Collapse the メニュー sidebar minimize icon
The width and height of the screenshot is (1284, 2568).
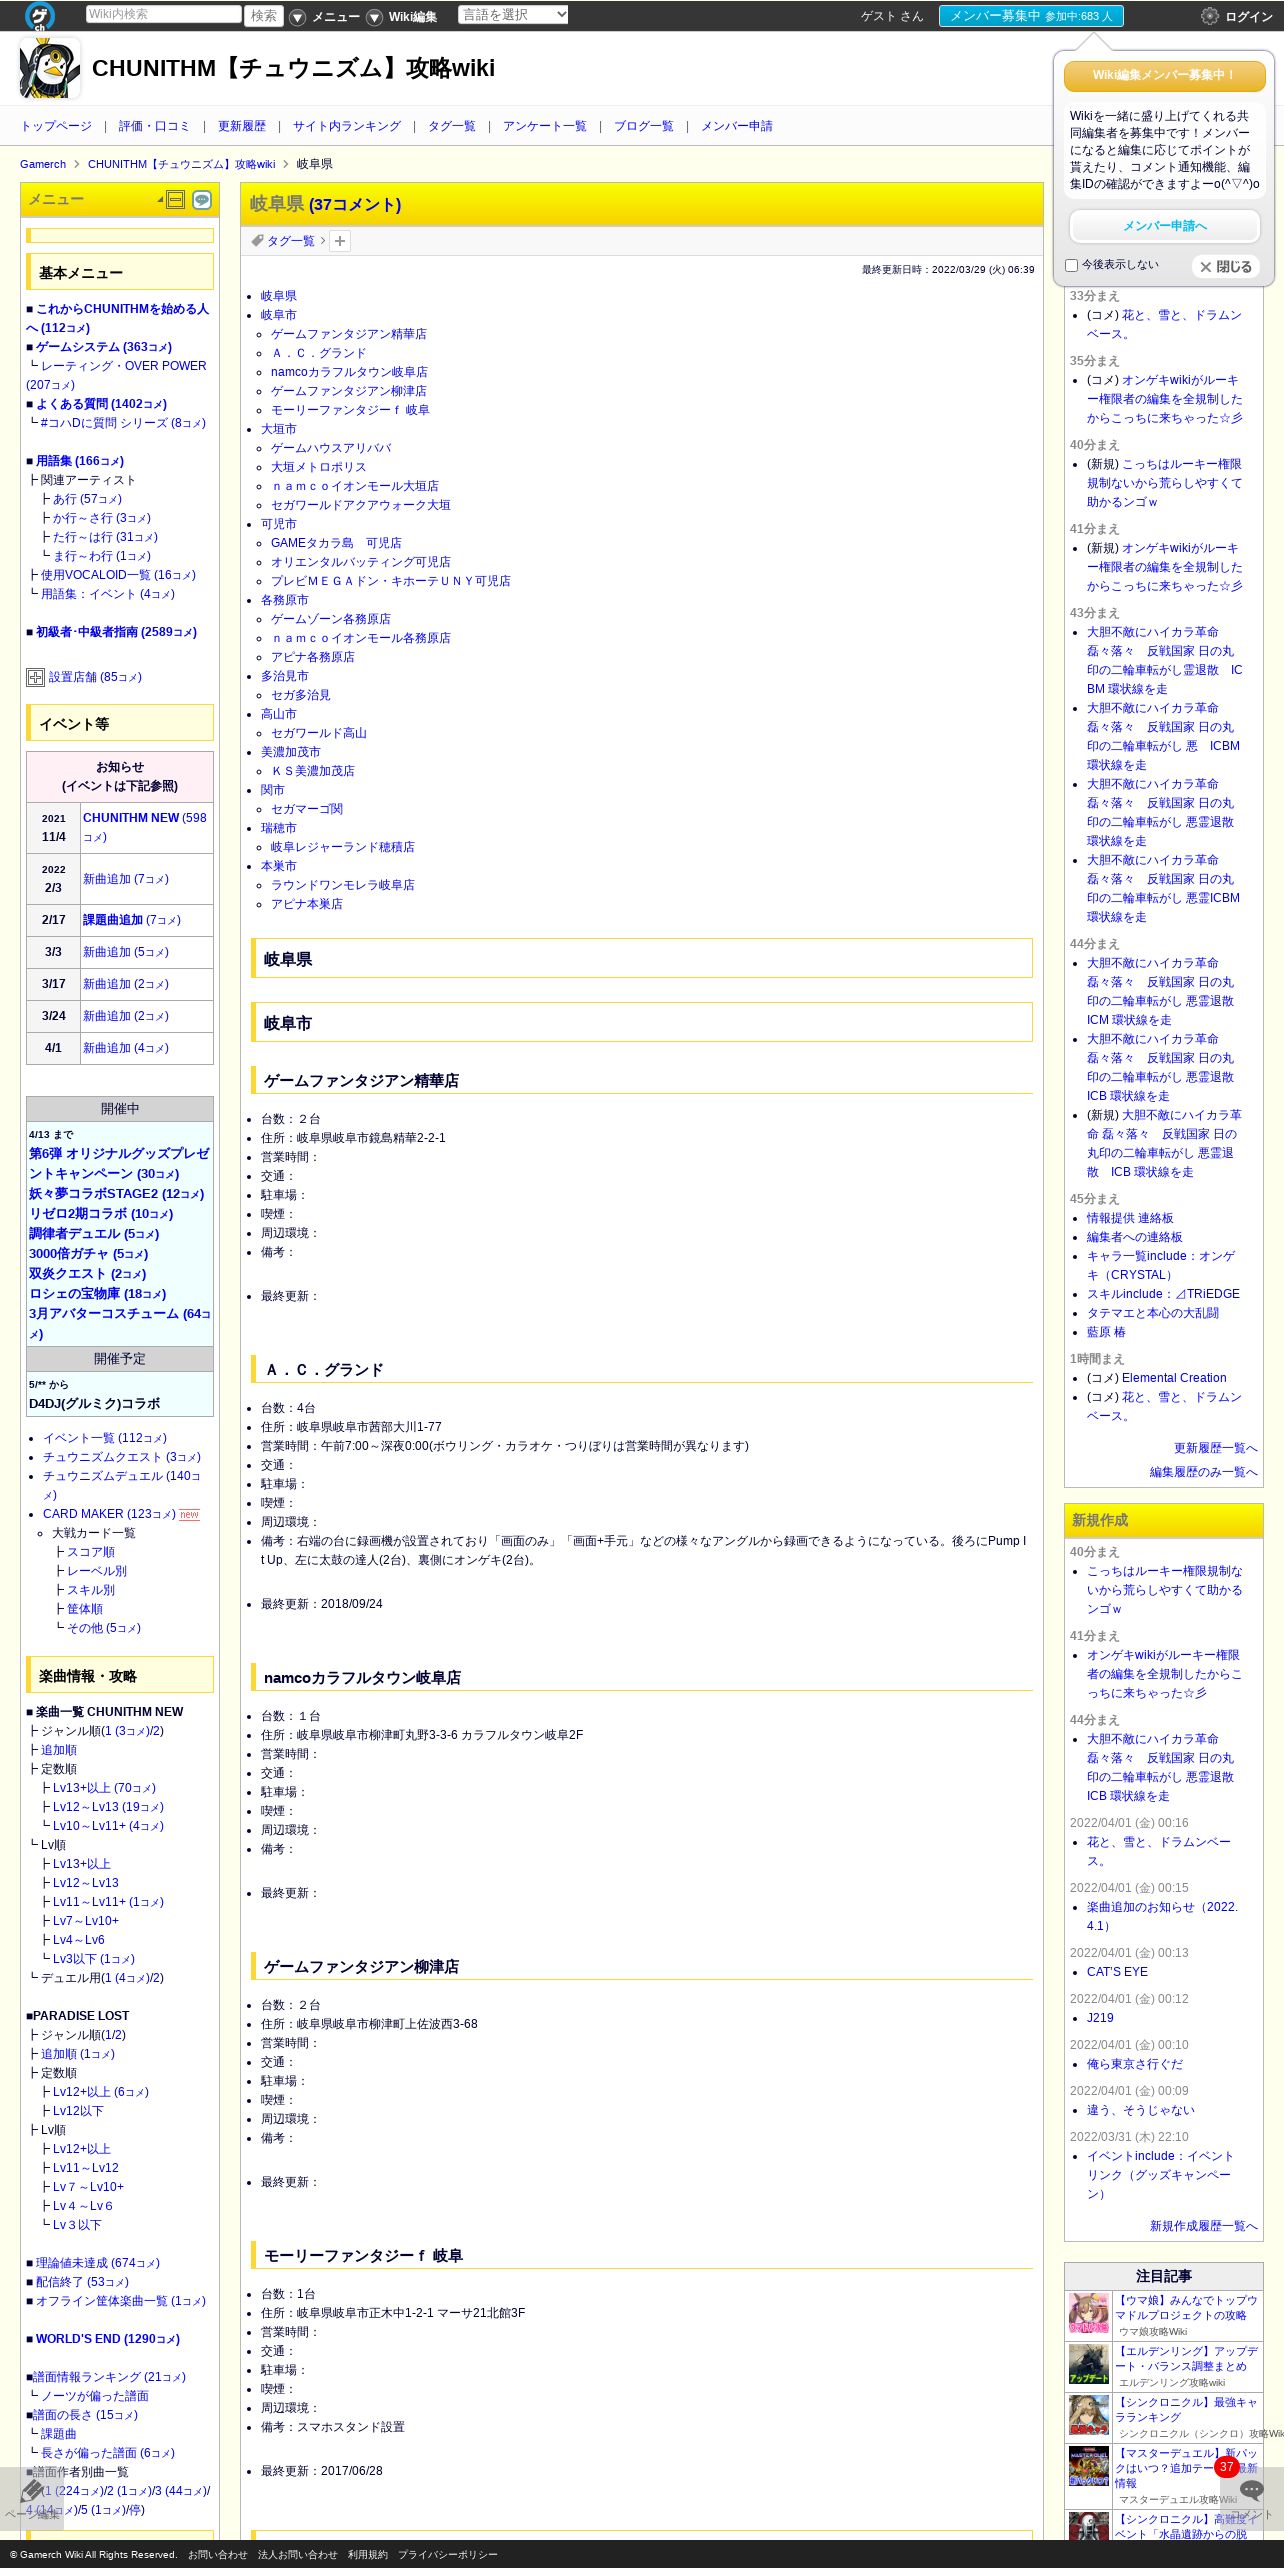pyautogui.click(x=176, y=200)
